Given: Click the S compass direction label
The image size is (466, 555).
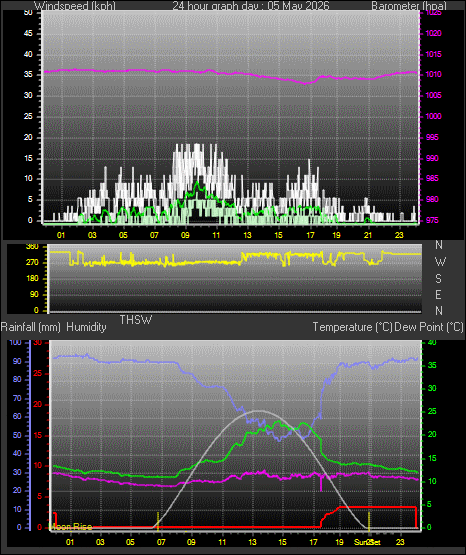Looking at the screenshot, I should 438,279.
